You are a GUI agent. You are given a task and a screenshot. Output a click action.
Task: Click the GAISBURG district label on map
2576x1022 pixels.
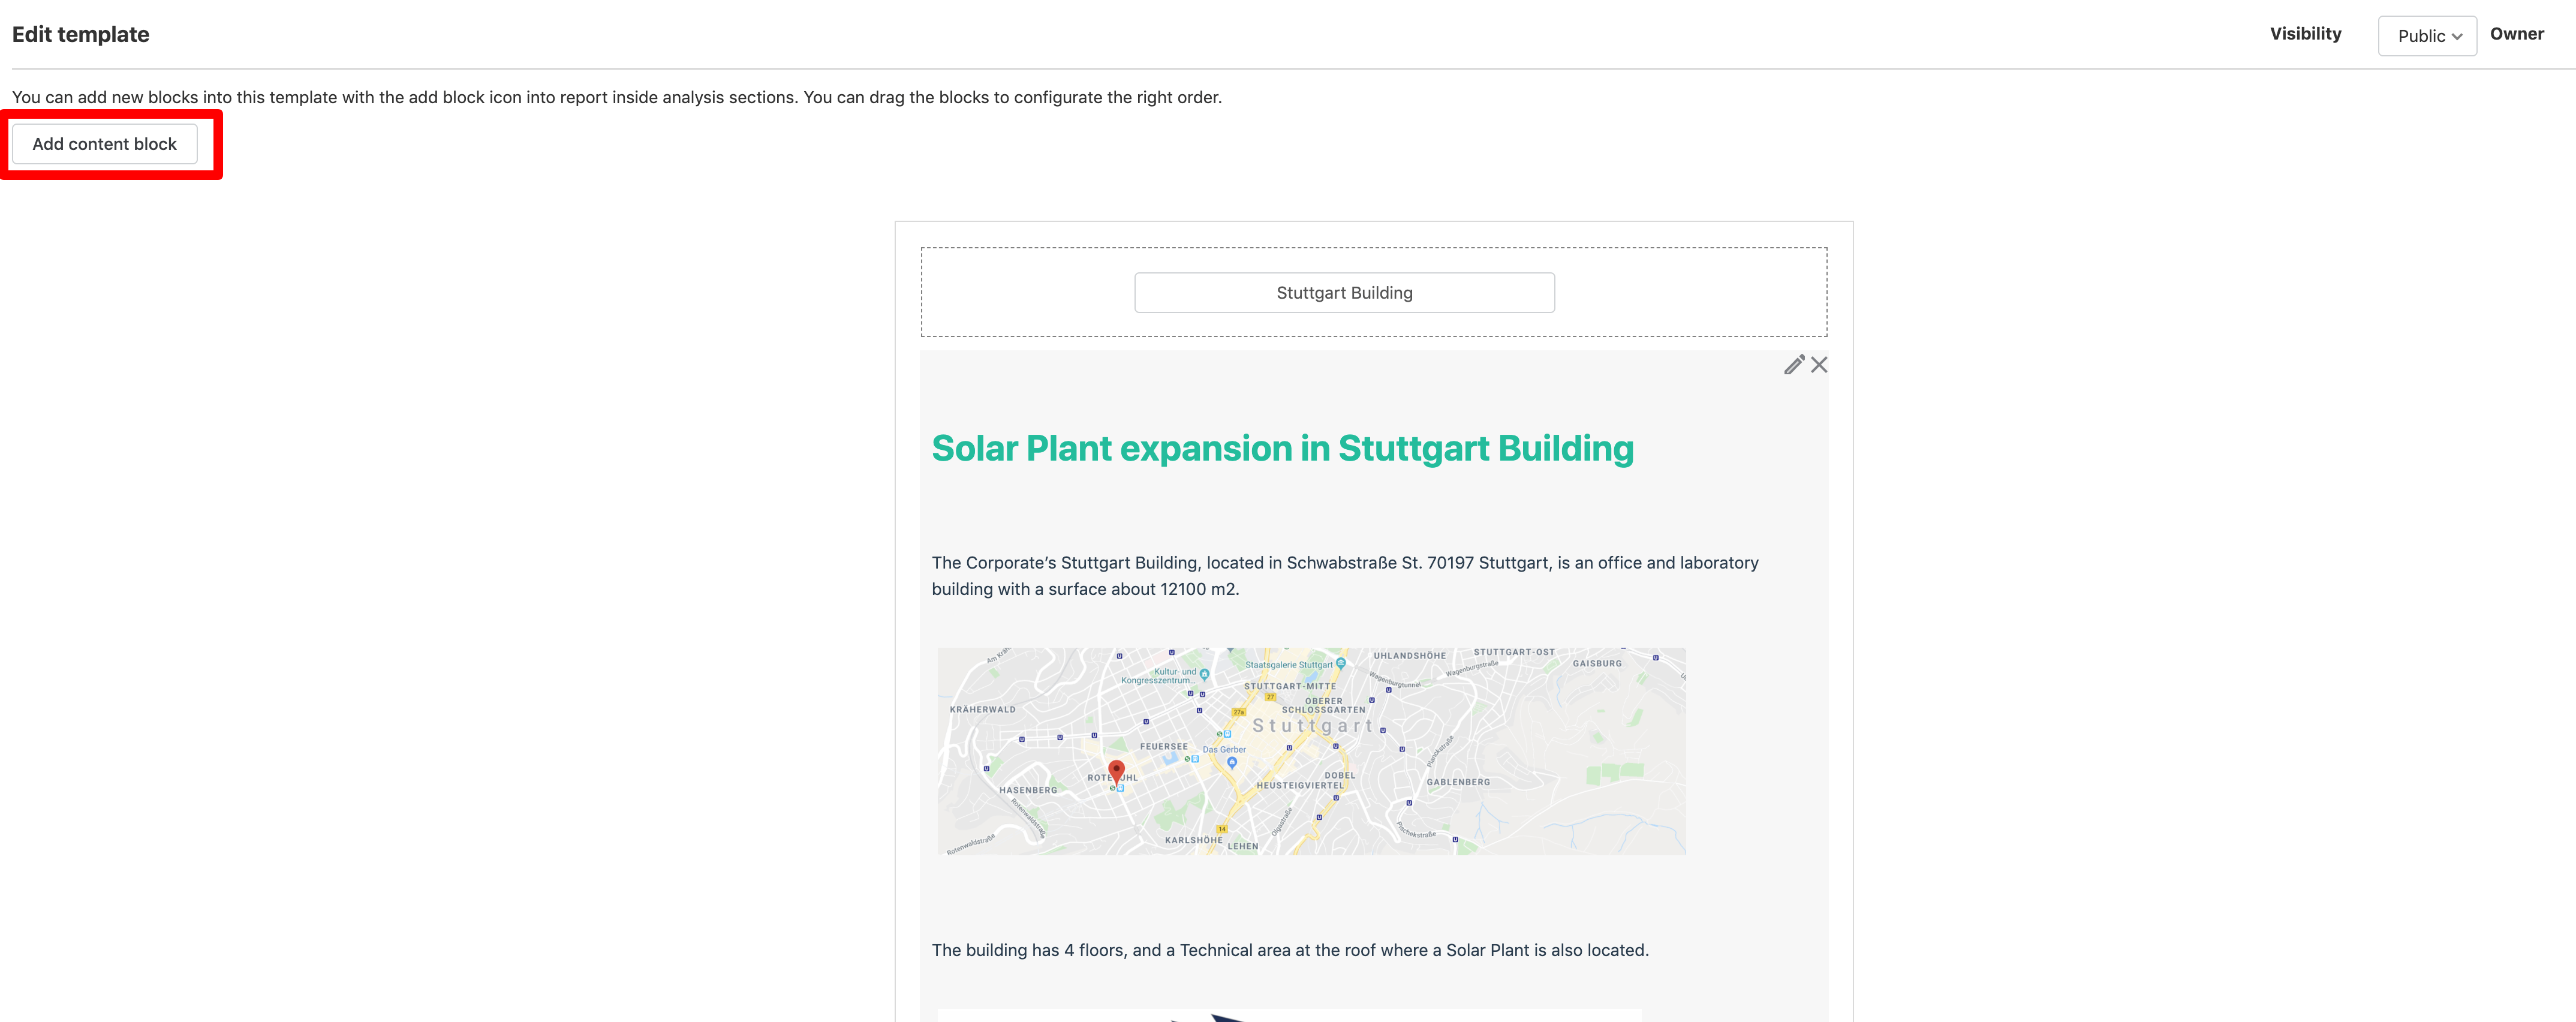click(1597, 663)
